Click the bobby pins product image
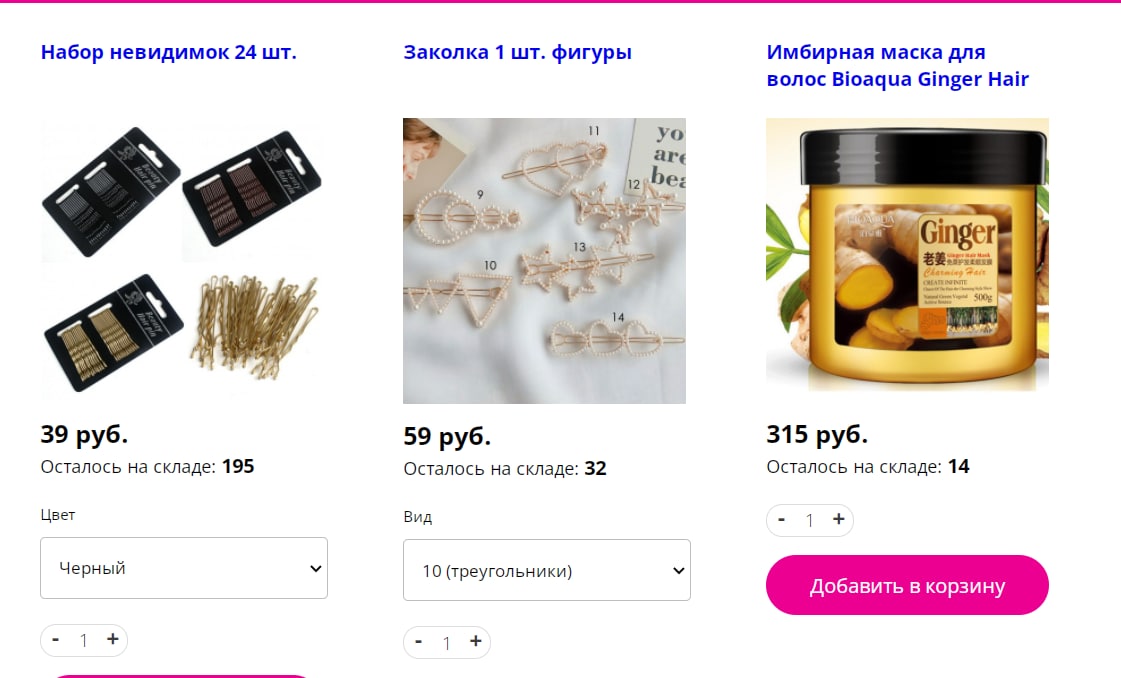Viewport: 1121px width, 678px height. coord(182,260)
